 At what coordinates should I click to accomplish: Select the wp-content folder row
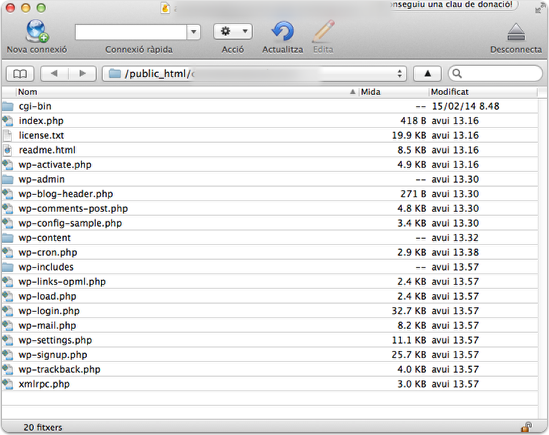tap(270, 237)
